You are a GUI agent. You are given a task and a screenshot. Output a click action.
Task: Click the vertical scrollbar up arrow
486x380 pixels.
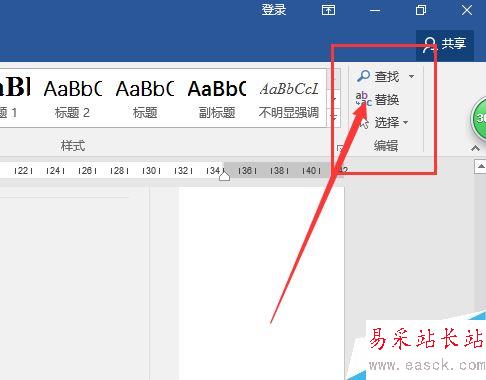480,166
